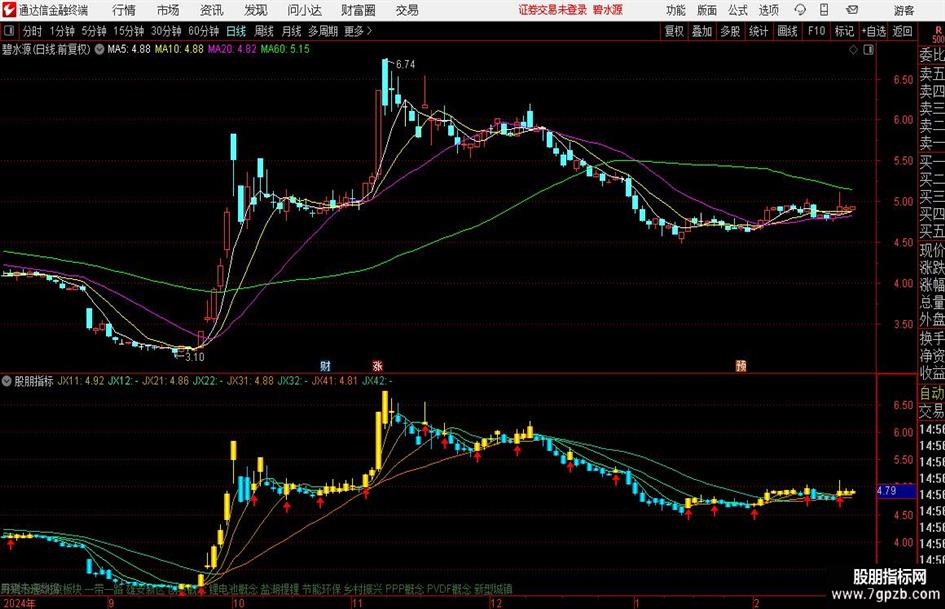Open the 问小达 menu
The height and width of the screenshot is (609, 945).
(x=304, y=10)
